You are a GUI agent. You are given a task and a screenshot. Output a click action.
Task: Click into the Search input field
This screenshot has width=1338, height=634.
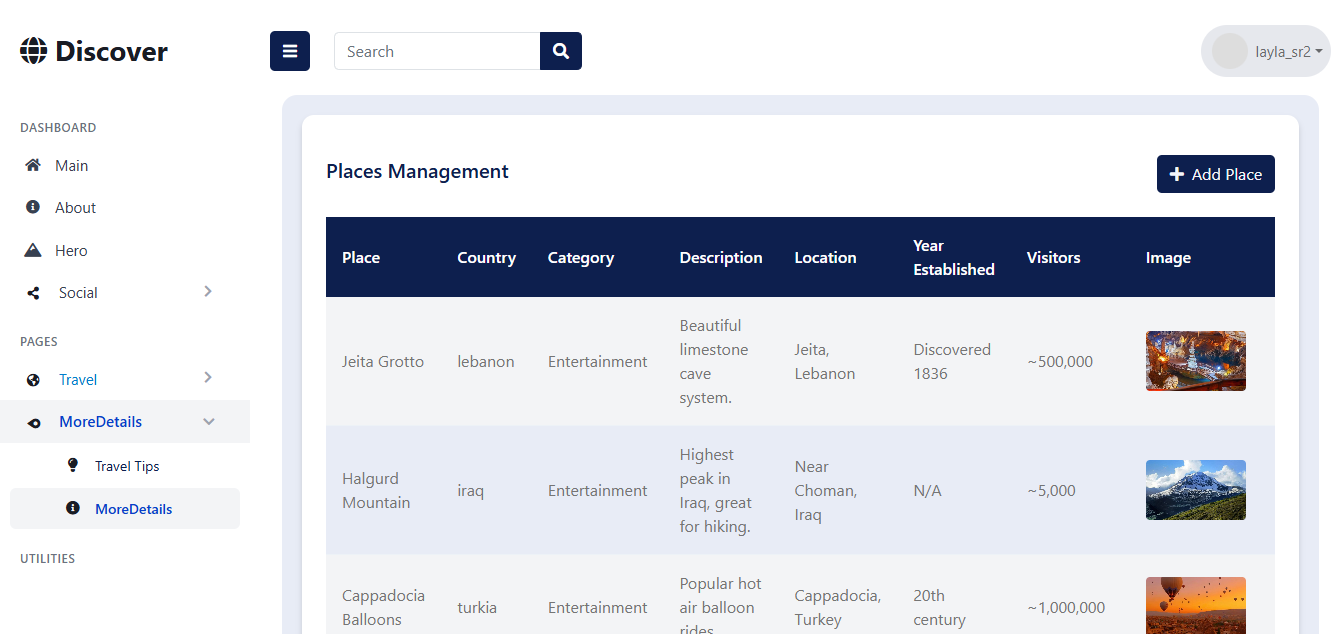pyautogui.click(x=437, y=51)
